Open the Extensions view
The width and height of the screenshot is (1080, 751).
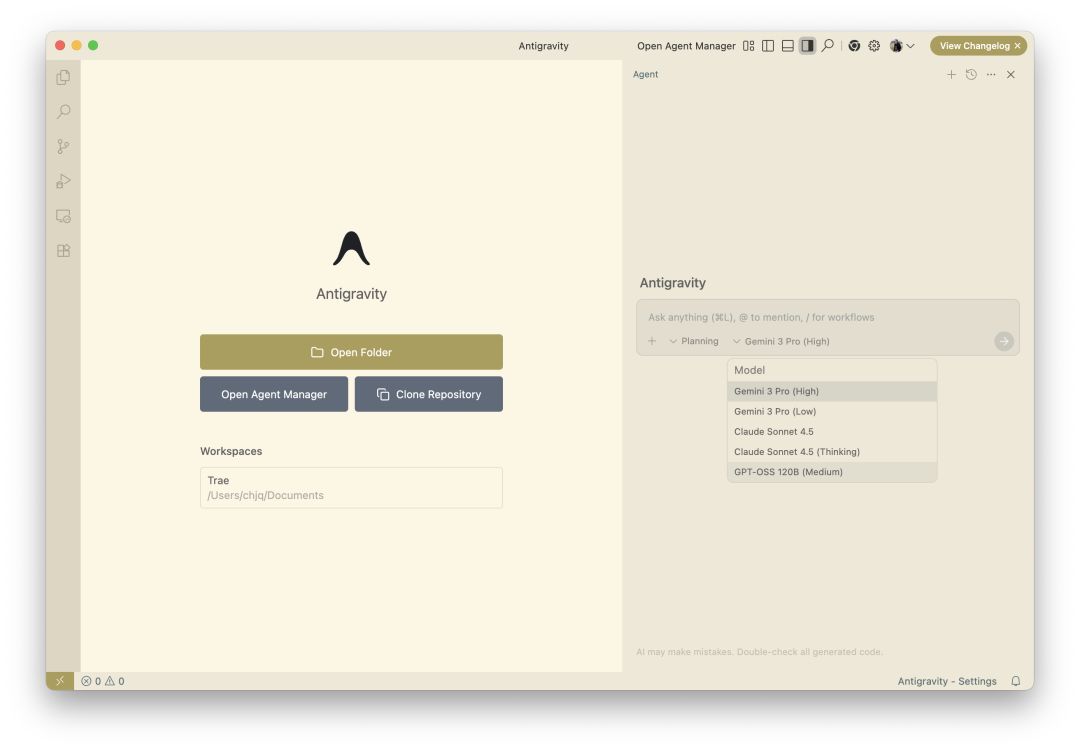(x=63, y=251)
